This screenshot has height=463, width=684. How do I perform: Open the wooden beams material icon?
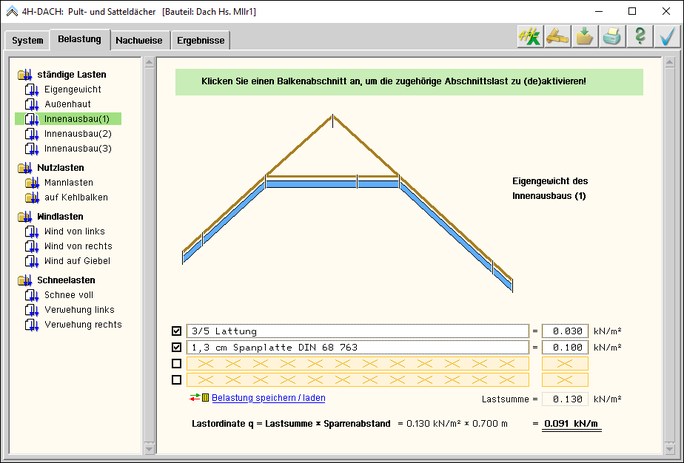tap(556, 38)
